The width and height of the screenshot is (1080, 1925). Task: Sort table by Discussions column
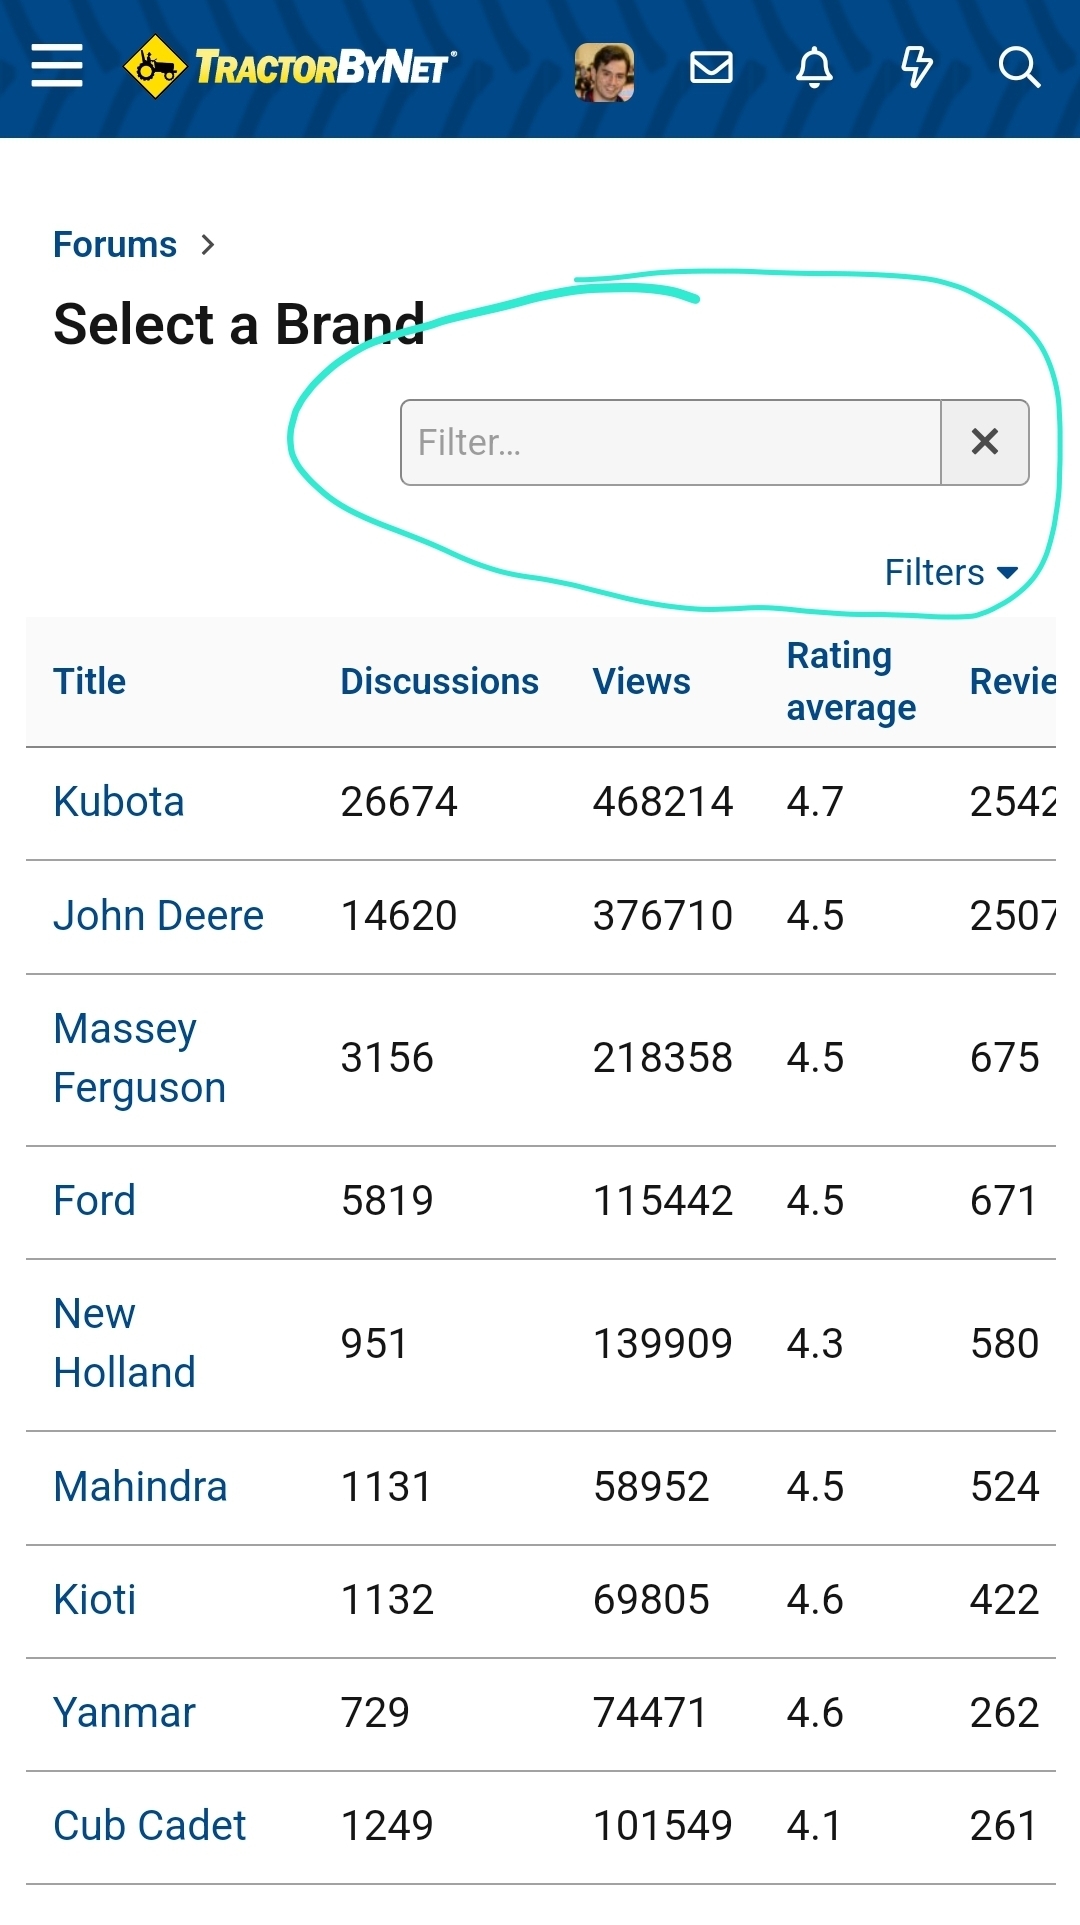point(439,682)
